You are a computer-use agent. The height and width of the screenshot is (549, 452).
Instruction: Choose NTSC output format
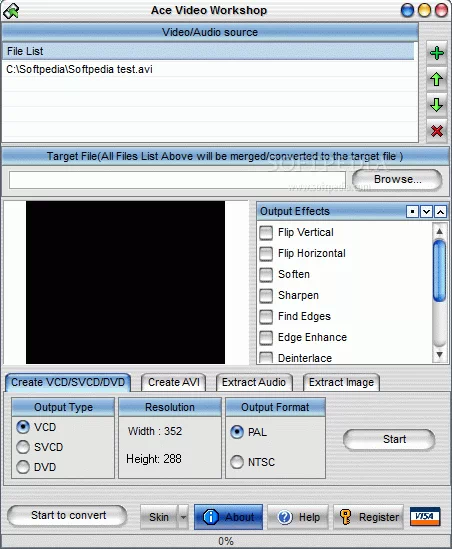point(237,462)
